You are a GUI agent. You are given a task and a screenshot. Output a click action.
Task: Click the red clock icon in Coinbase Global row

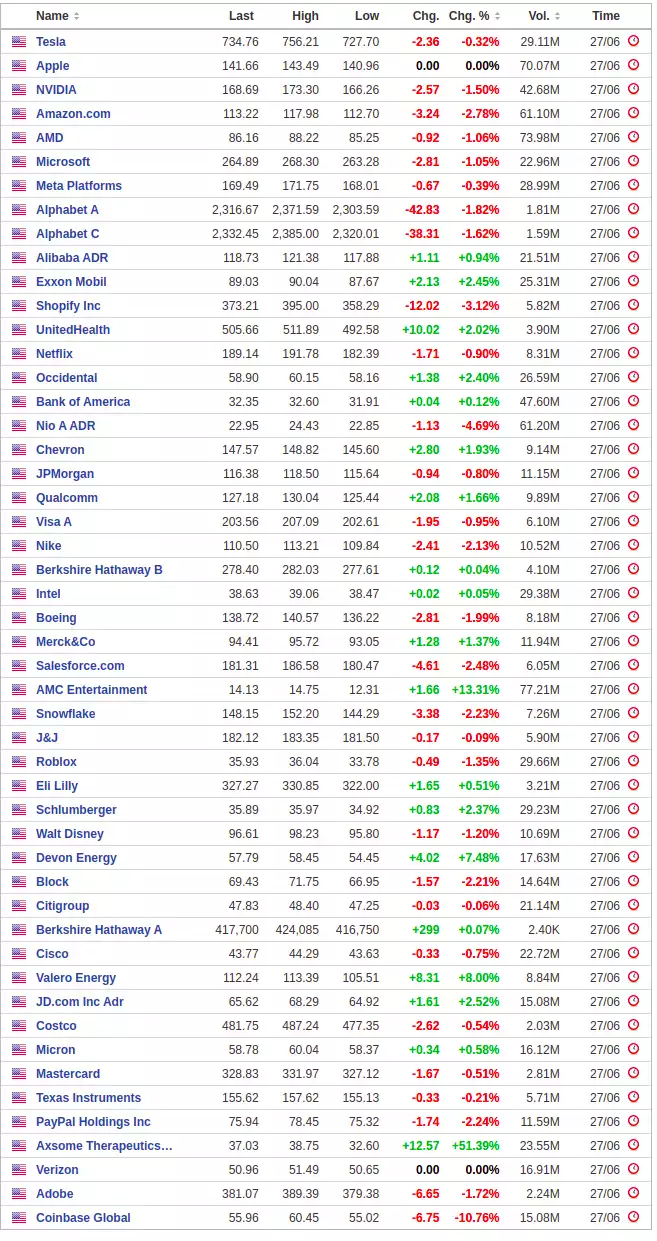pyautogui.click(x=633, y=1217)
